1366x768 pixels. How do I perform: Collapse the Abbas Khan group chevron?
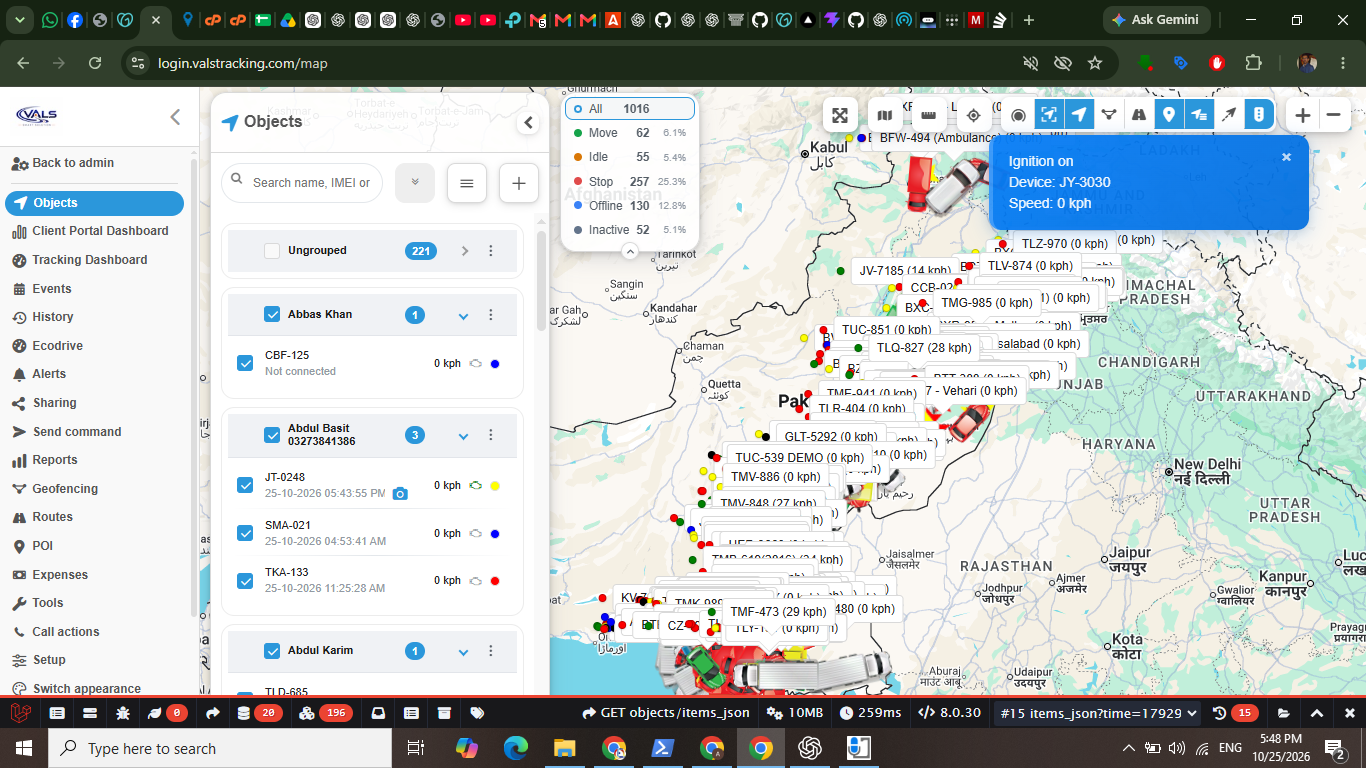point(463,316)
